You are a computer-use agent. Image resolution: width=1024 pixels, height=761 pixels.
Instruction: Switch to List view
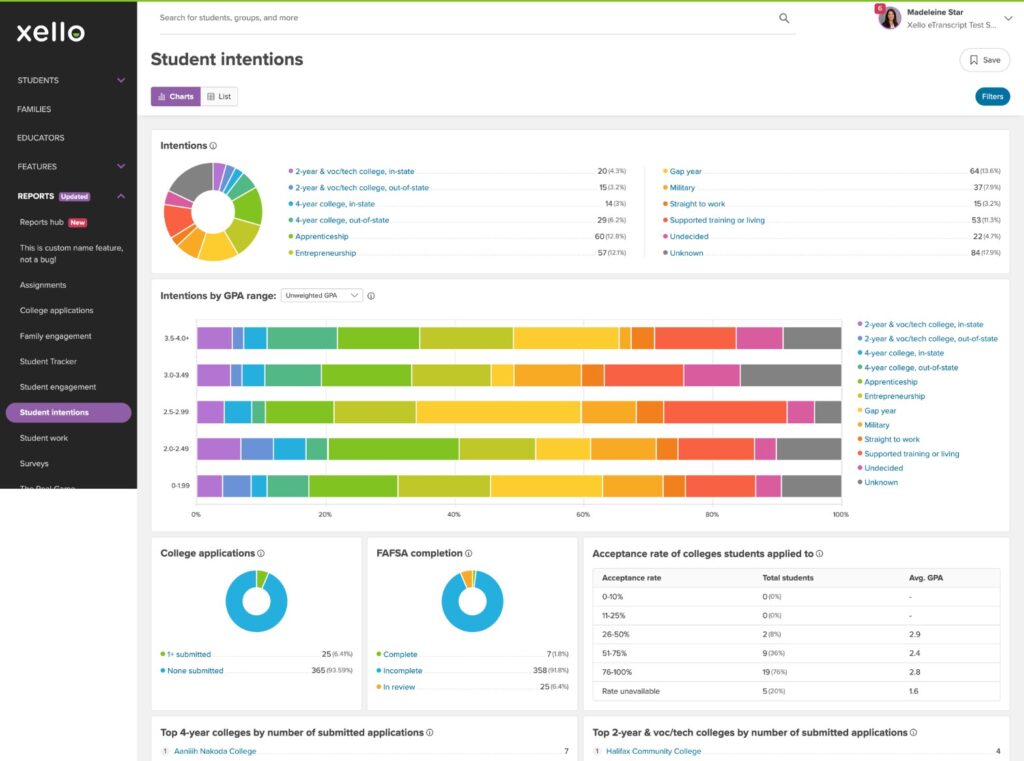[219, 97]
